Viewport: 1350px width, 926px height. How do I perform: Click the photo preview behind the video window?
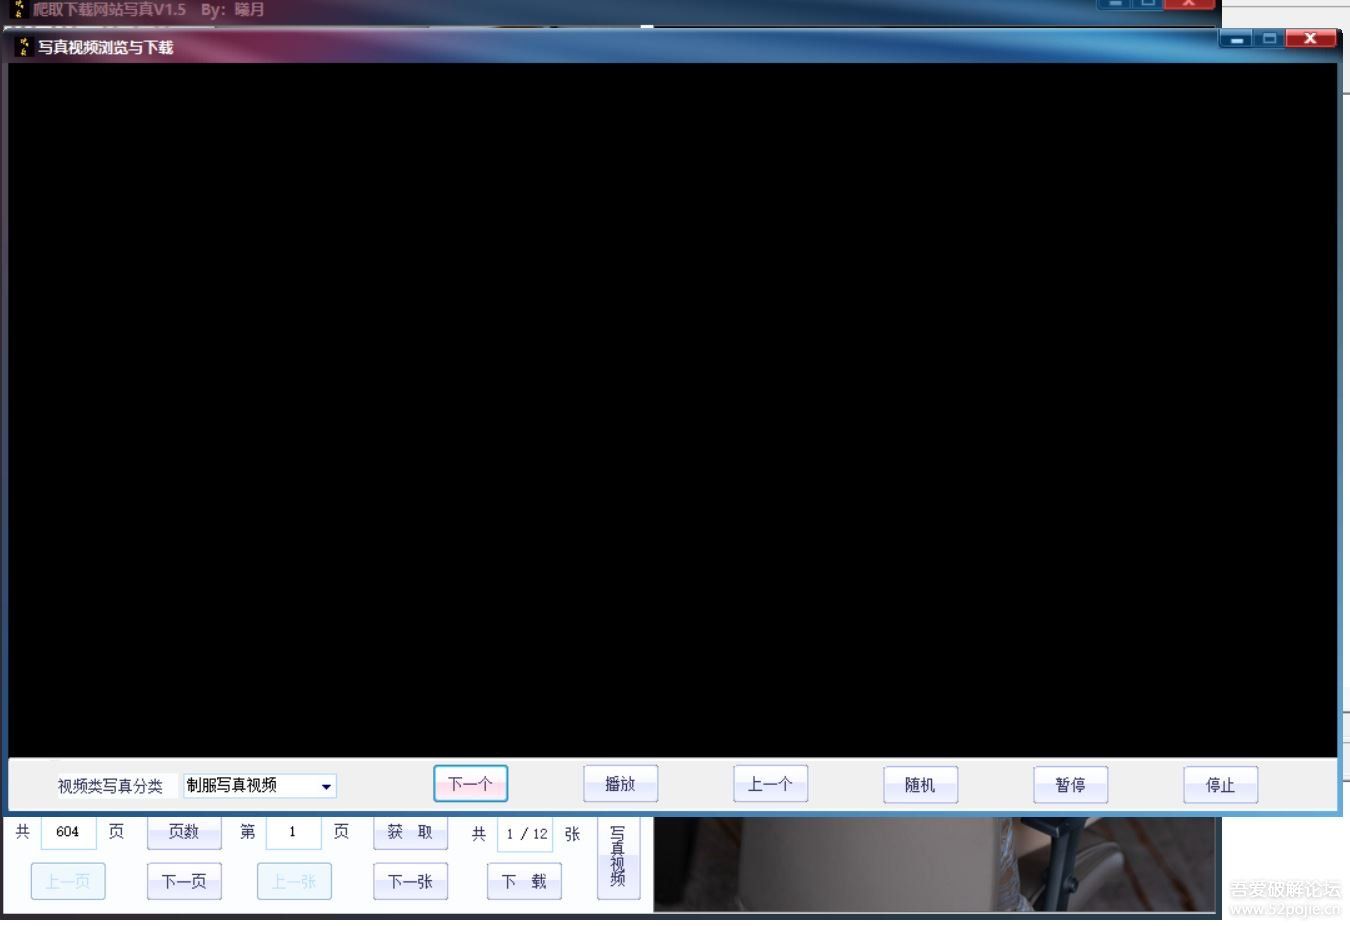(x=935, y=864)
